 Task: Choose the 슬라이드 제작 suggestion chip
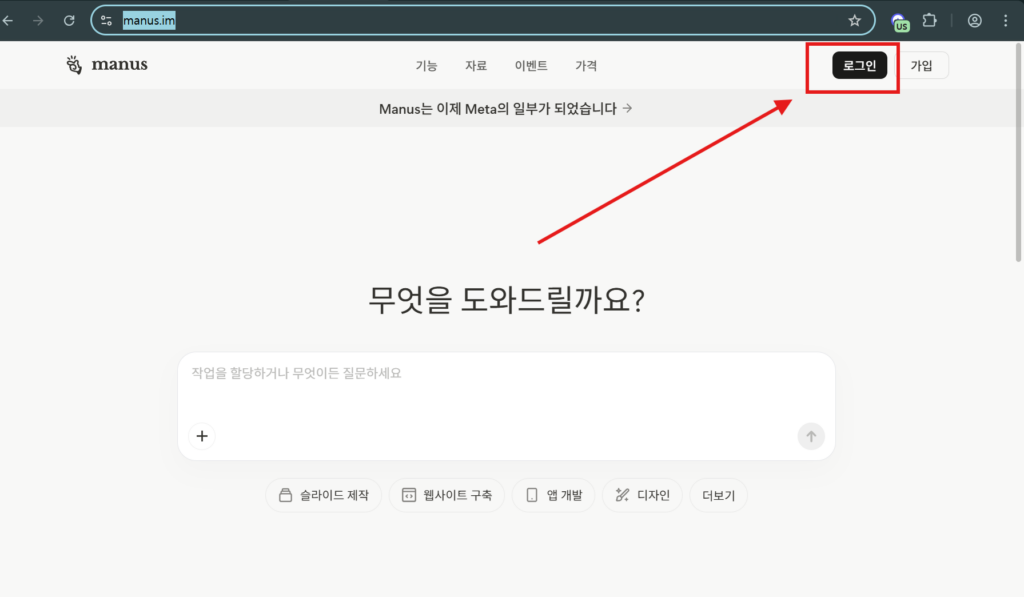point(323,495)
